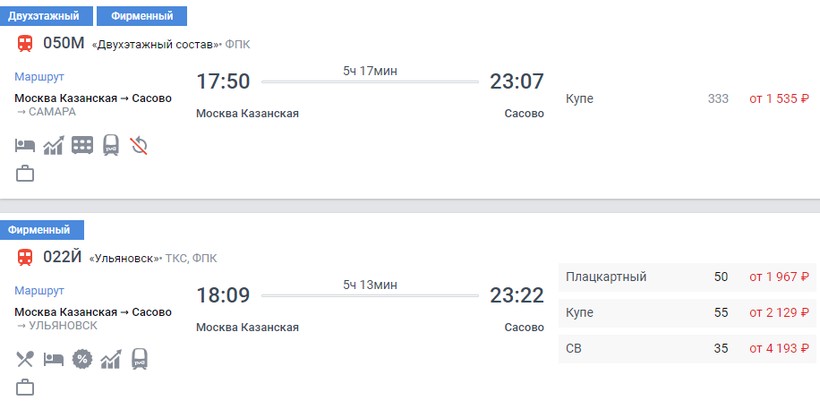The image size is (820, 409).
Task: Select the Купе option priced from 1 535 ₽
Action: [689, 99]
